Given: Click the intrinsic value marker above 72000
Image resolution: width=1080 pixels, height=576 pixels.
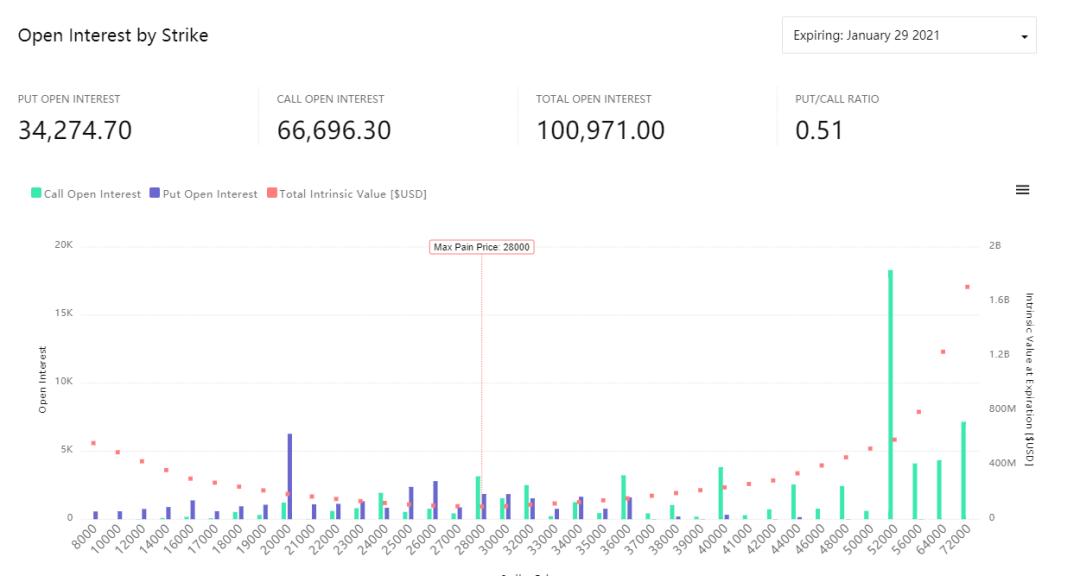Looking at the screenshot, I should point(967,287).
